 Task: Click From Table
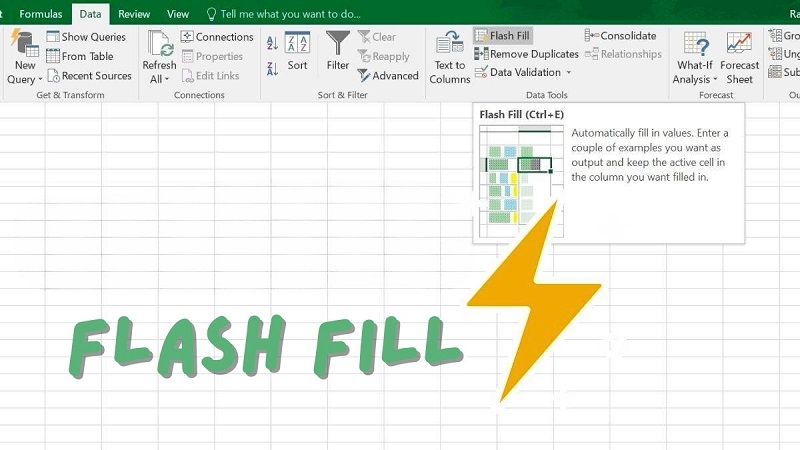78,56
